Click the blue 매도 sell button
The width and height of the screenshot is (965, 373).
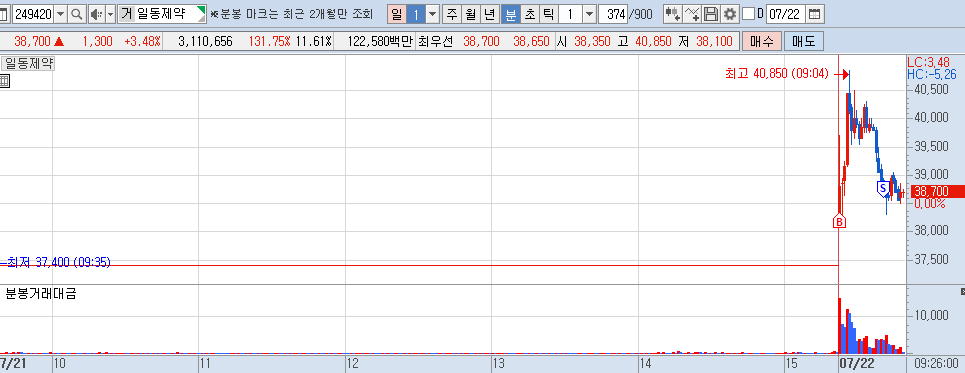coord(803,42)
